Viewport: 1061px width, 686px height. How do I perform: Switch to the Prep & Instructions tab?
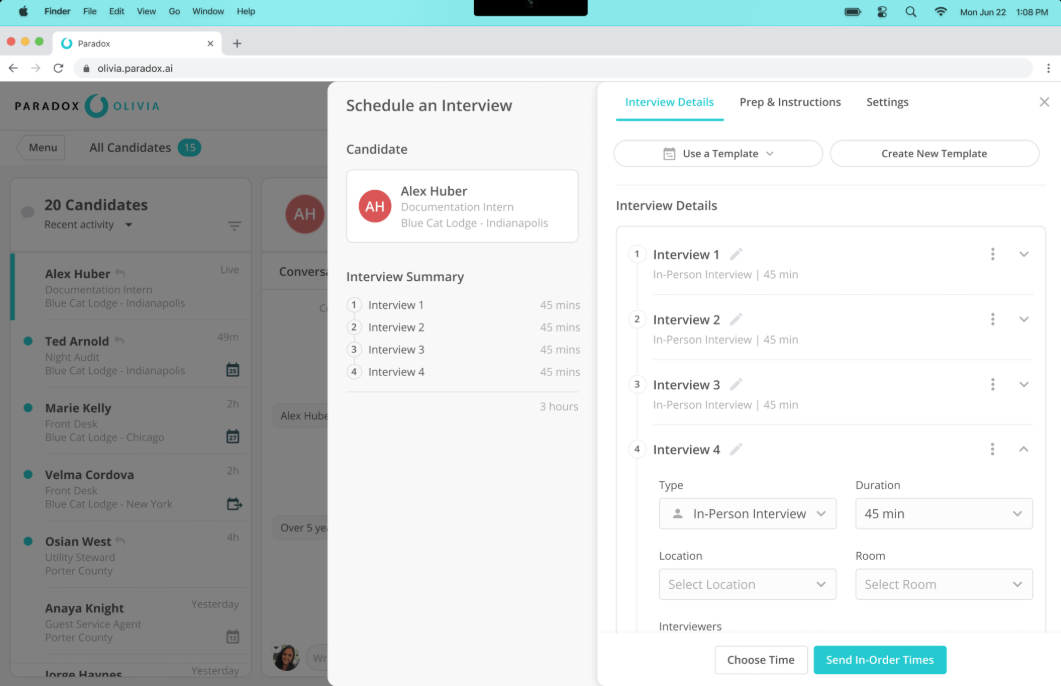click(790, 102)
